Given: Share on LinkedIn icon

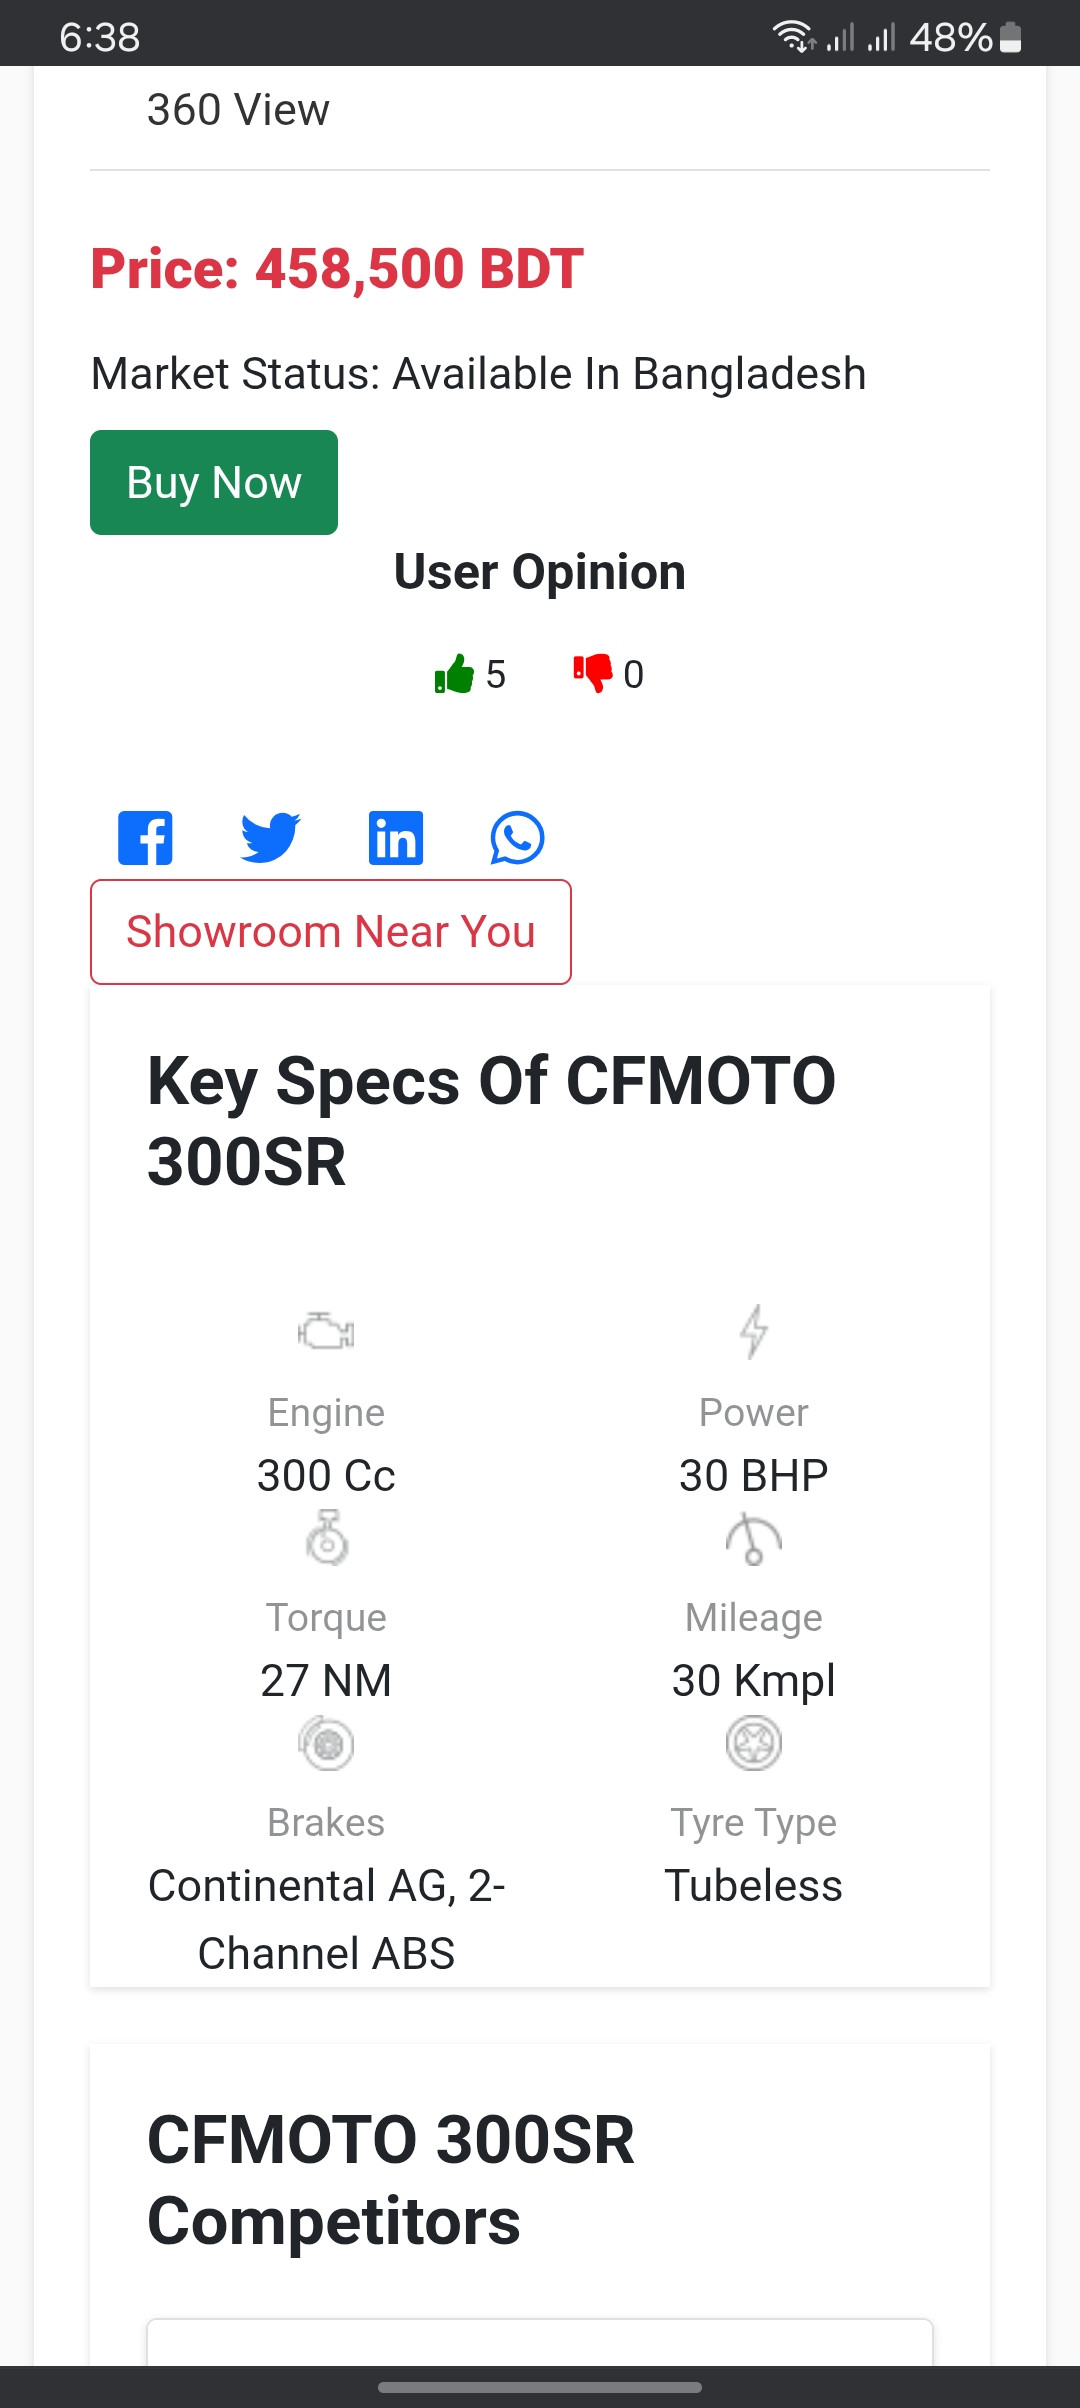Looking at the screenshot, I should [396, 838].
